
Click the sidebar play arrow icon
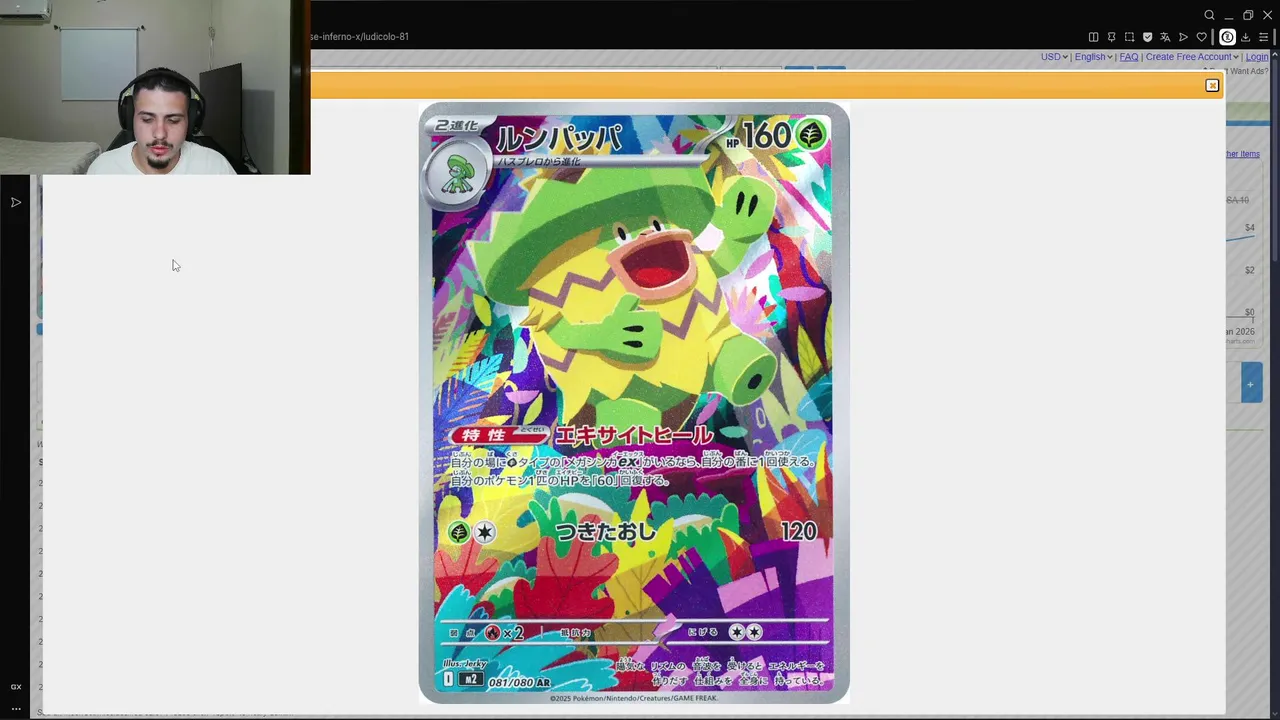tap(16, 202)
